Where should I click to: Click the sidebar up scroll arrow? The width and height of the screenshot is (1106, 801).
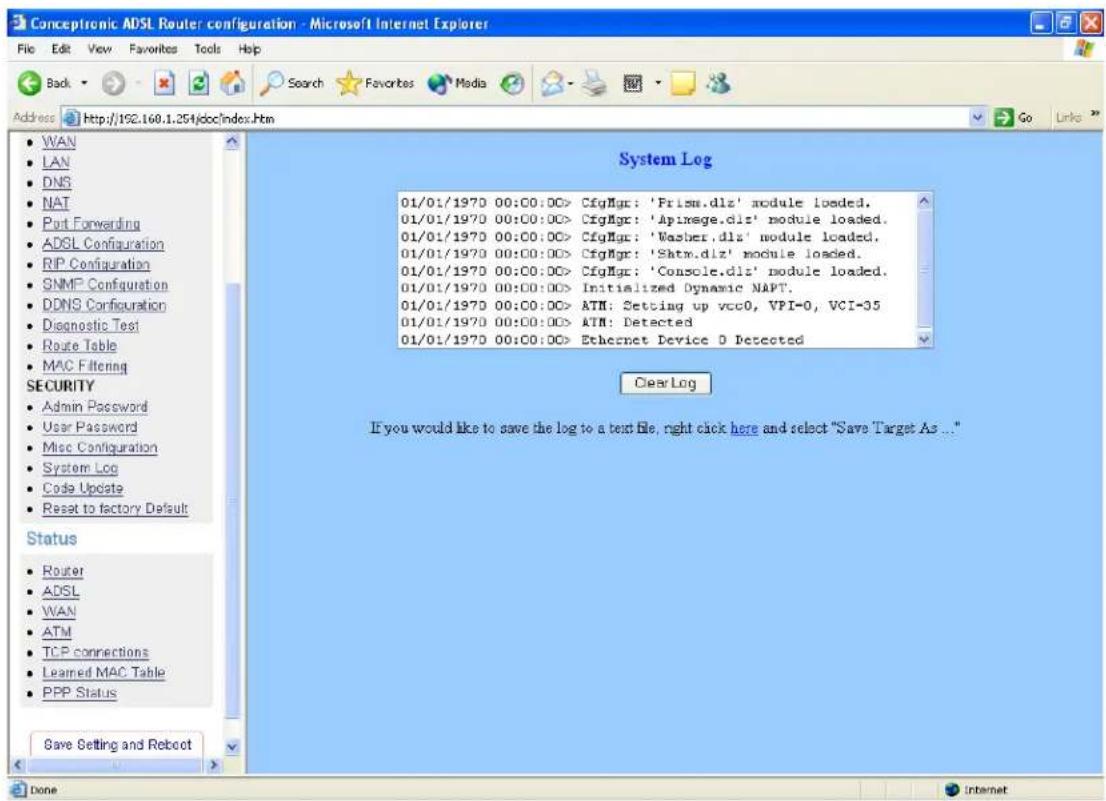[232, 142]
